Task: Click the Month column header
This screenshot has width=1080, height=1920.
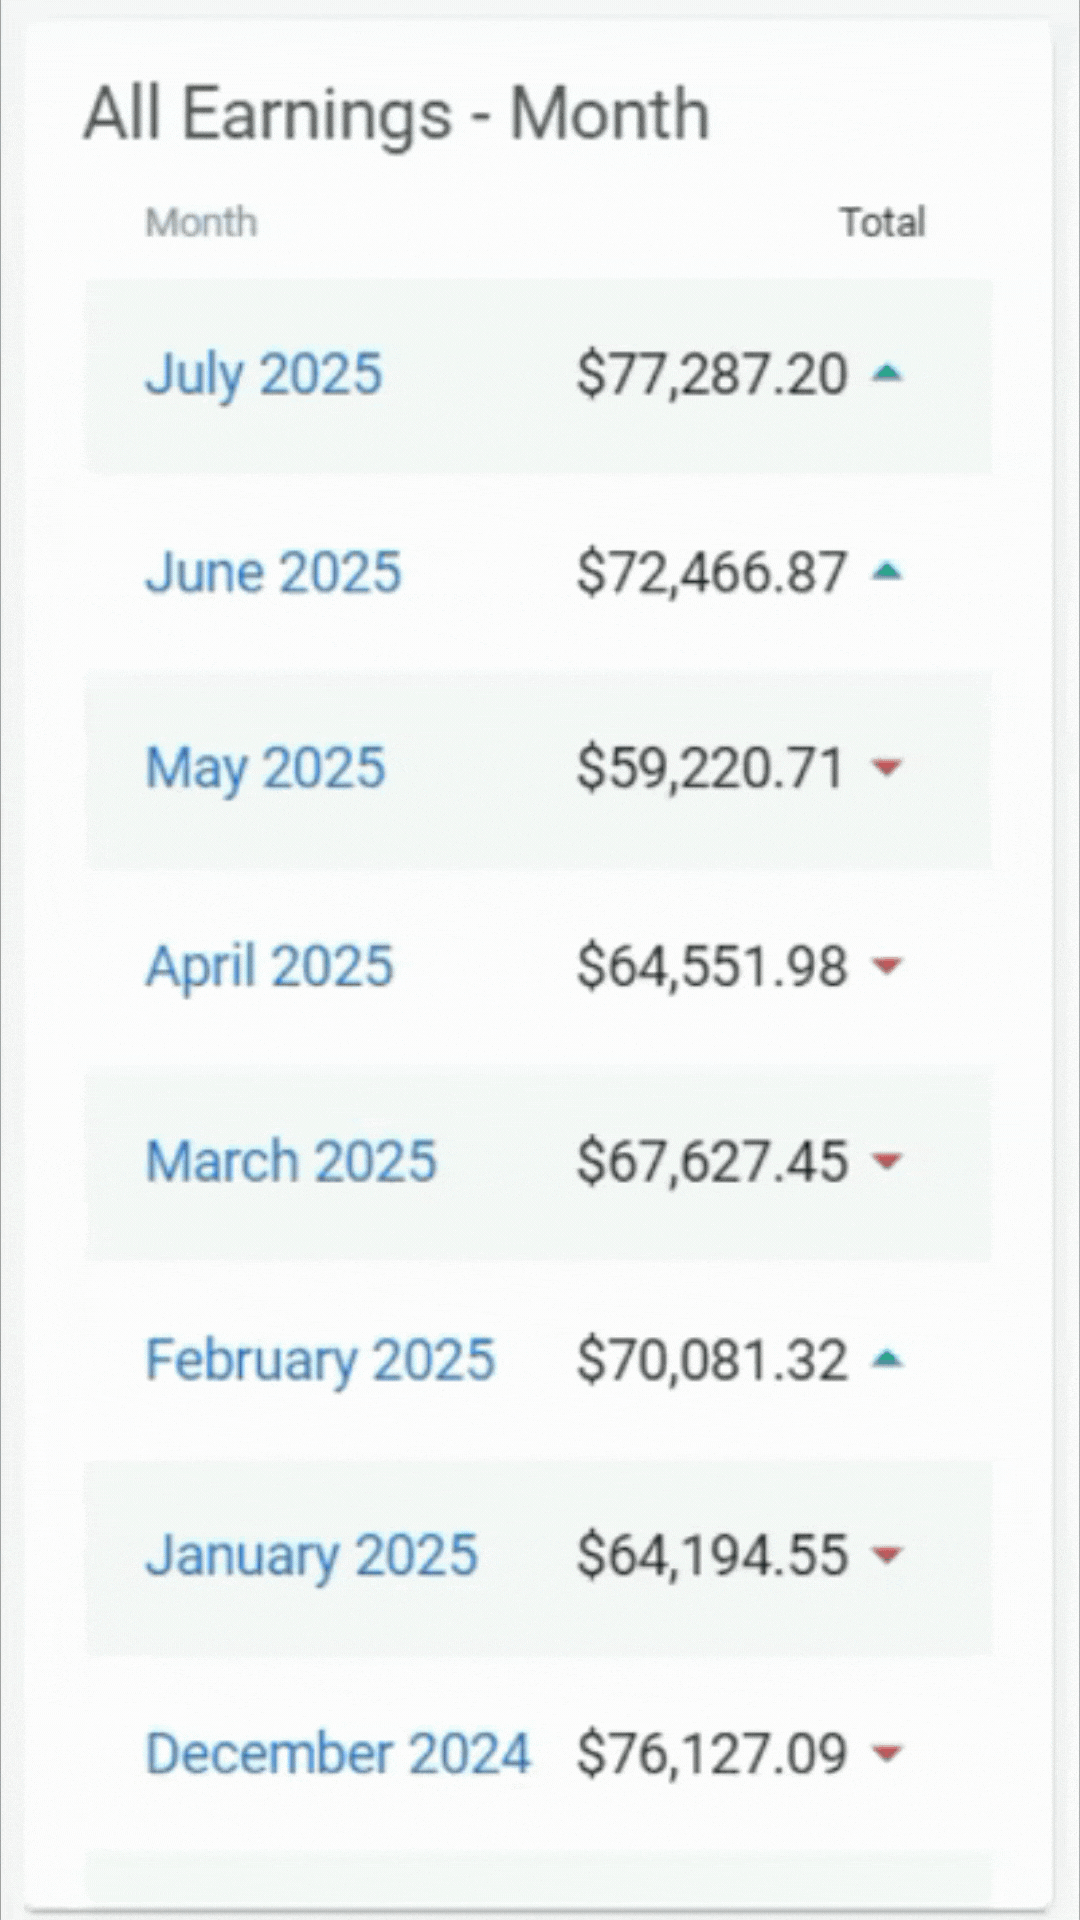Action: click(201, 222)
